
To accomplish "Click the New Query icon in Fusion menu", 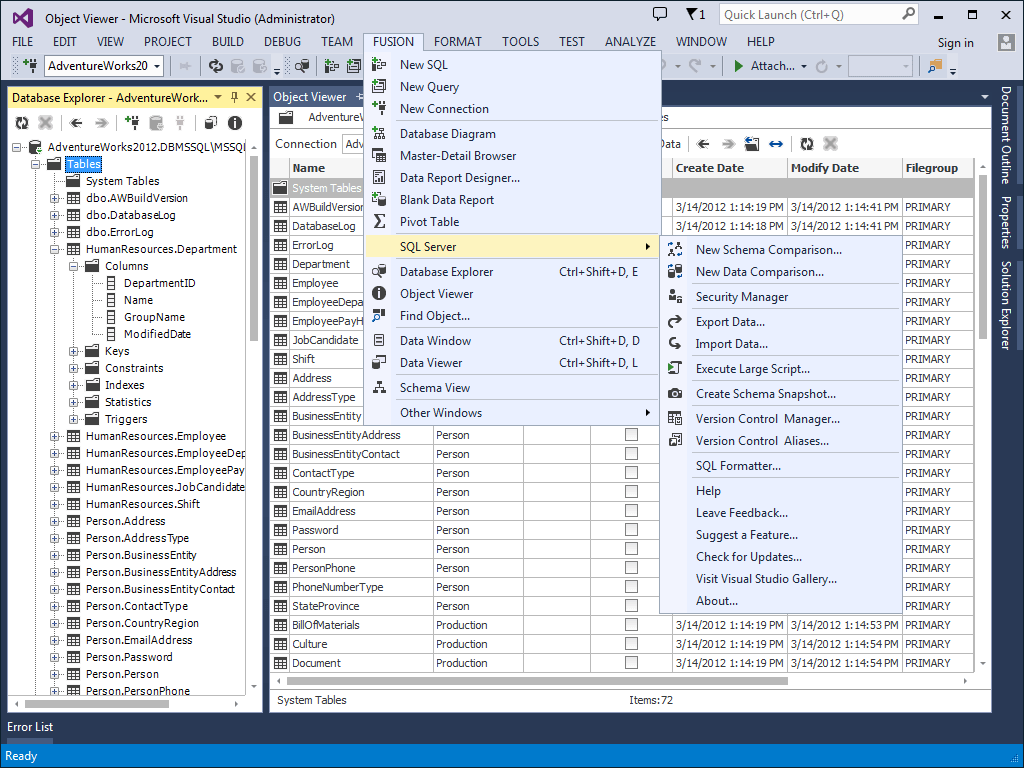I will click(x=379, y=86).
